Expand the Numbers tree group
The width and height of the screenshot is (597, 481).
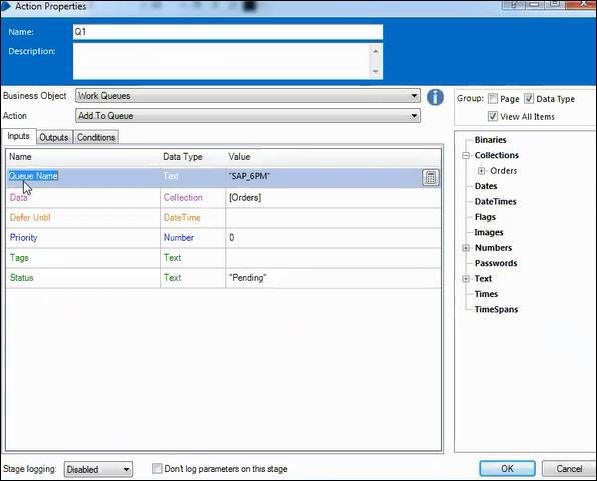(x=466, y=248)
